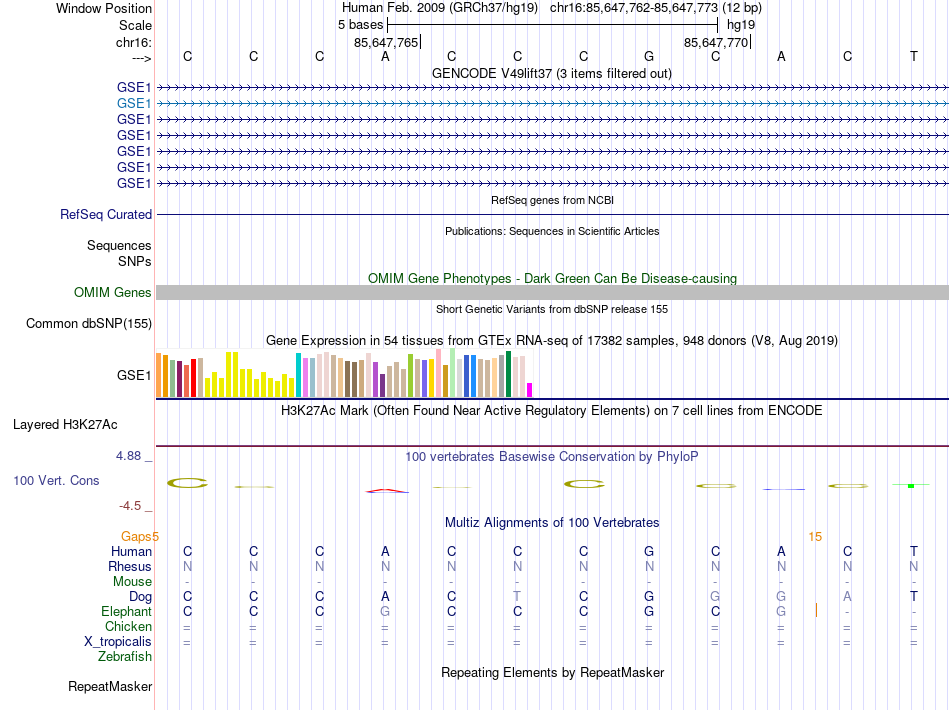Image resolution: width=950 pixels, height=710 pixels.
Task: Click the OMIM Genes track label
Action: [113, 293]
